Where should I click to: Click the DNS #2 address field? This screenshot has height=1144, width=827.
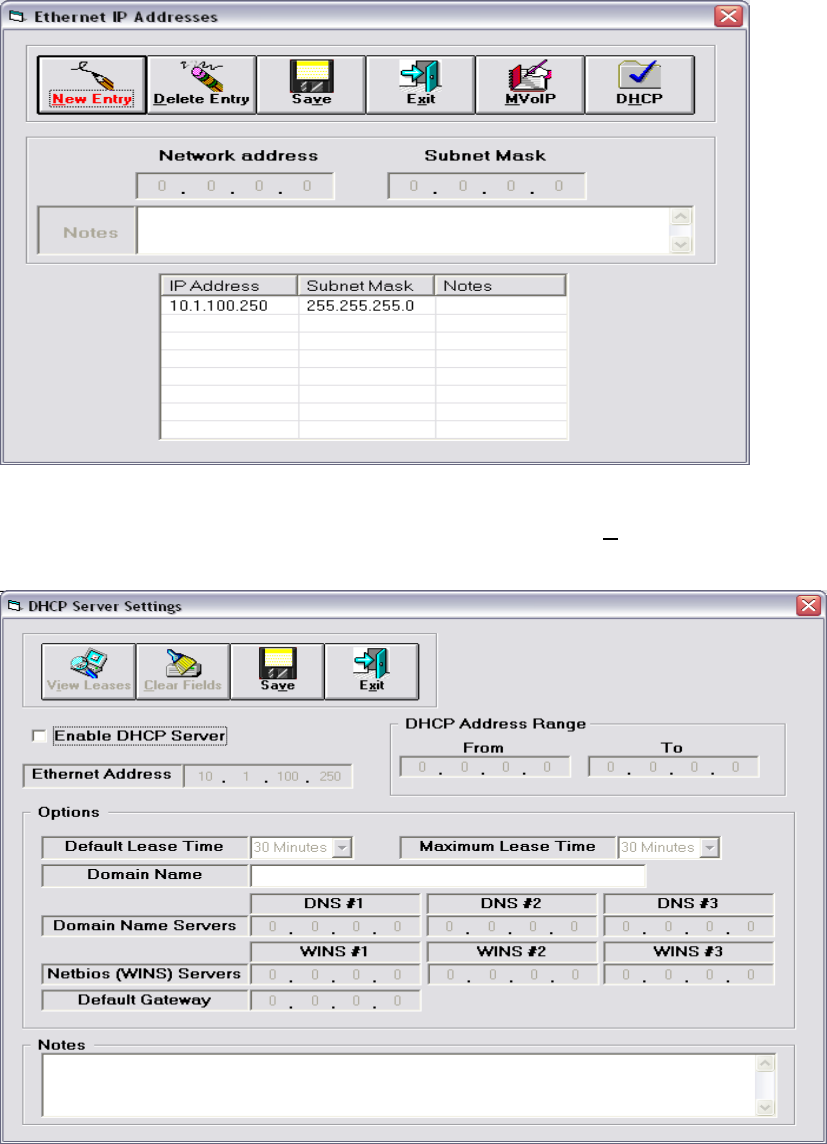pyautogui.click(x=512, y=927)
